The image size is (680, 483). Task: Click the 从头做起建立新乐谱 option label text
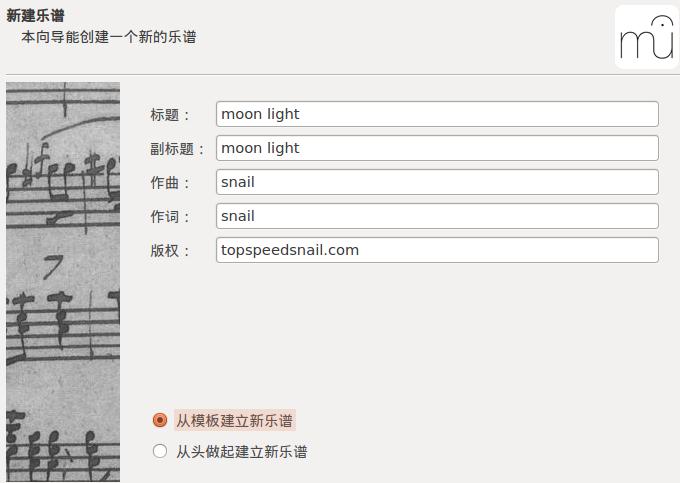click(x=242, y=452)
